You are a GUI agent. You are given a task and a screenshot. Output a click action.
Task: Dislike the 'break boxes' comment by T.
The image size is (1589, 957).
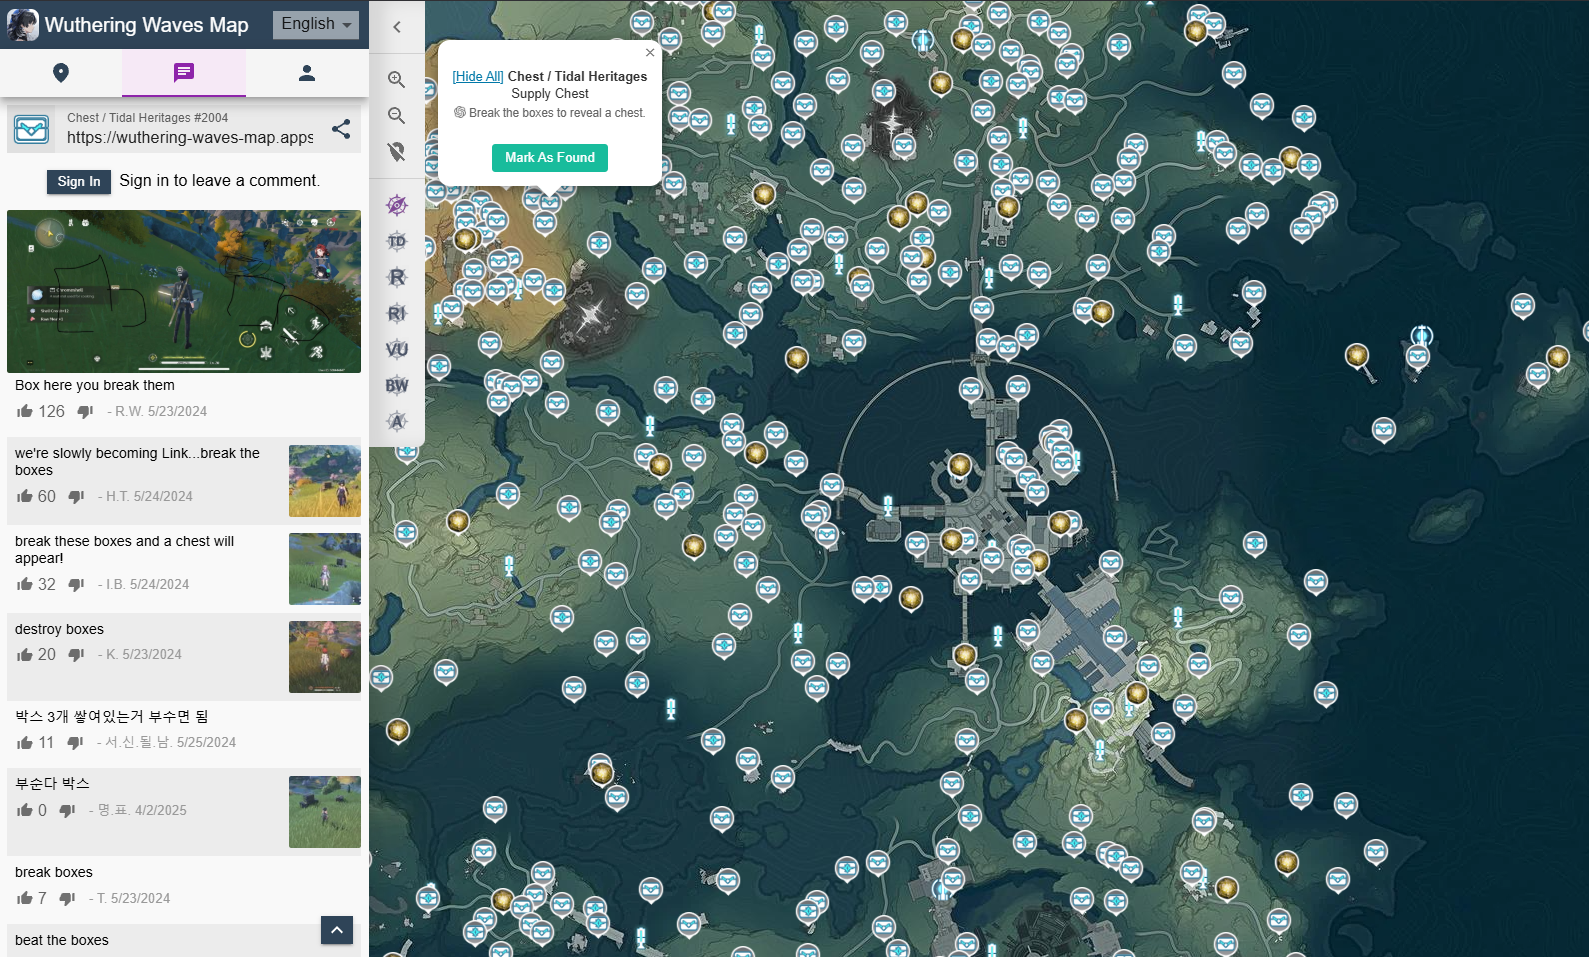[x=67, y=898]
